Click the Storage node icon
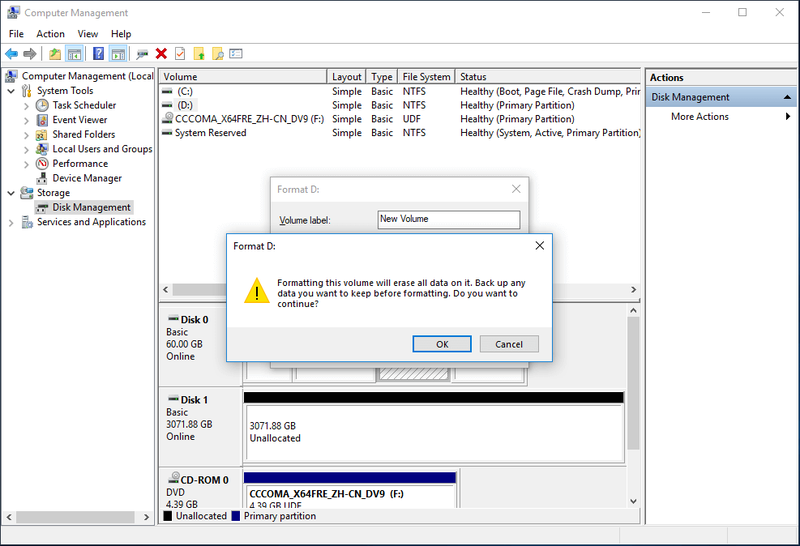The height and width of the screenshot is (546, 800). (27, 193)
